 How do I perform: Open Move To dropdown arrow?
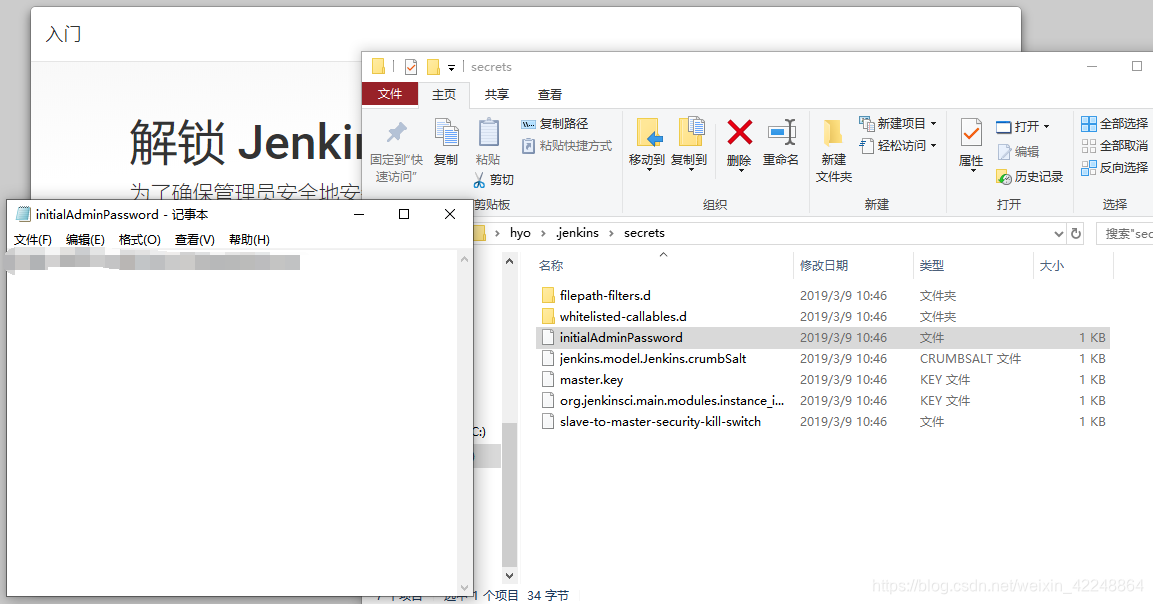(649, 171)
